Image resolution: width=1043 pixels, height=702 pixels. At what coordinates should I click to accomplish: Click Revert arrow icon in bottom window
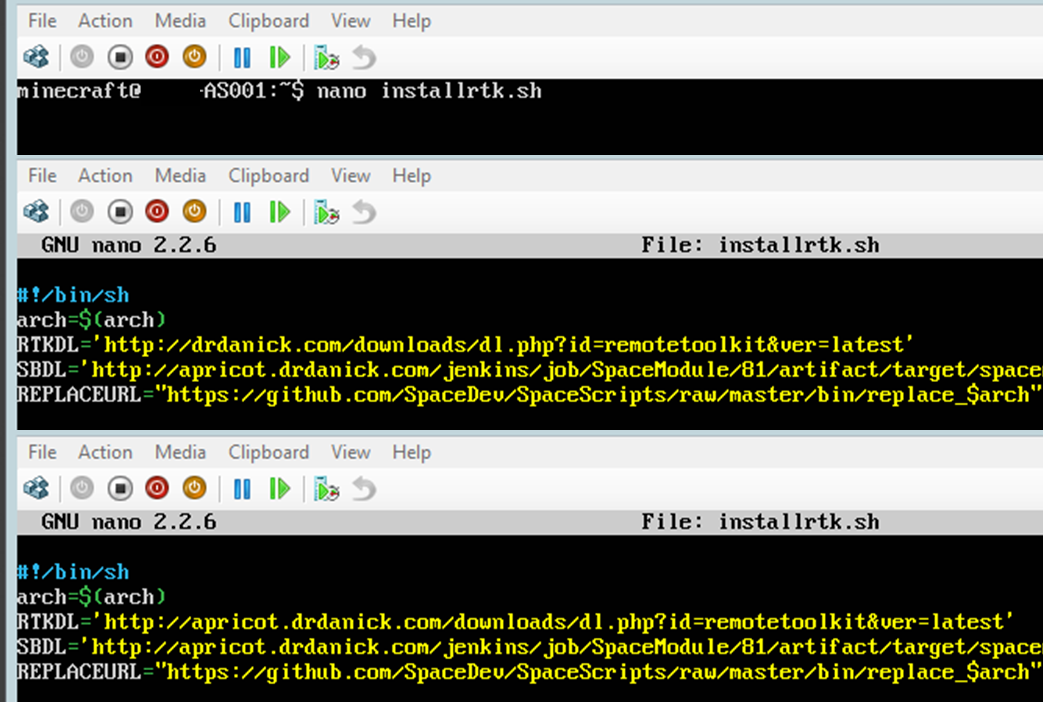pyautogui.click(x=364, y=490)
